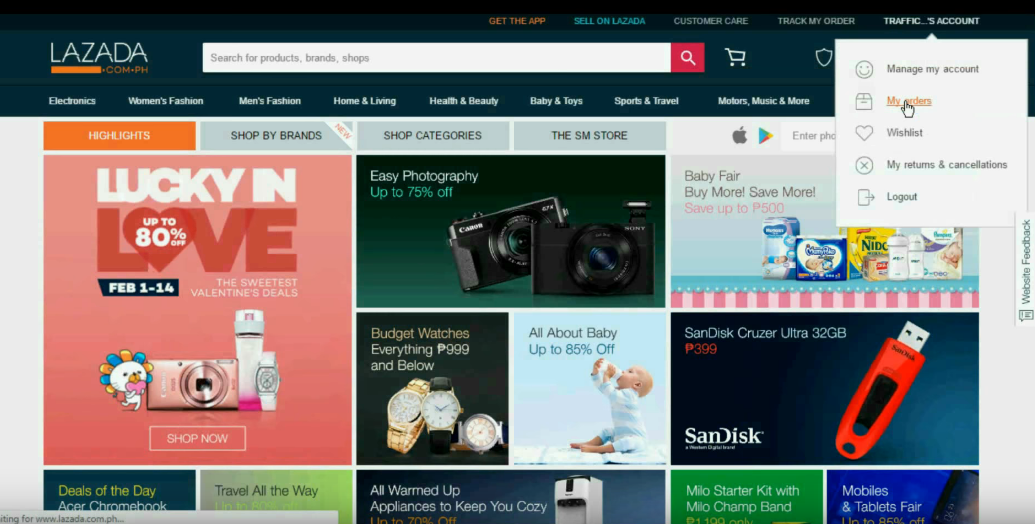Open the Electronics category menu
Viewport: 1035px width, 524px height.
point(72,101)
